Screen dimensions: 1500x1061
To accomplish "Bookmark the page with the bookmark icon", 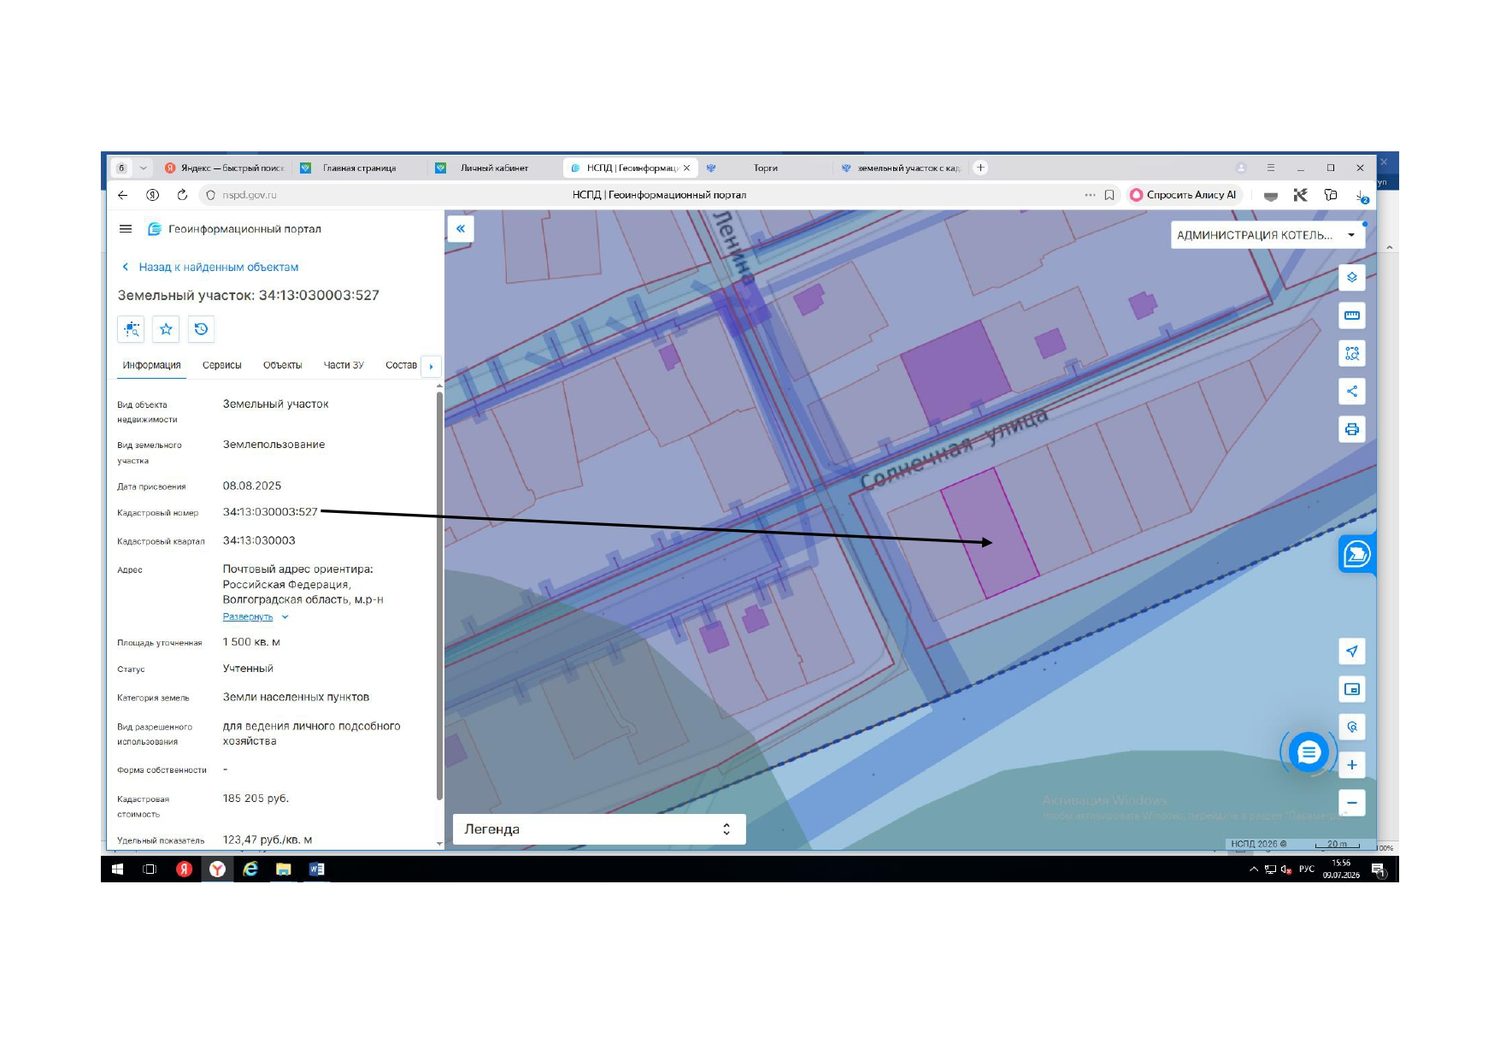I will point(1109,195).
